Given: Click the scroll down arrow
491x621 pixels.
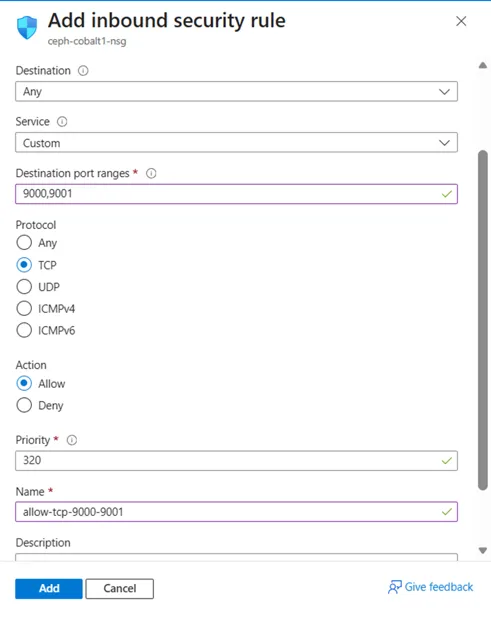Looking at the screenshot, I should coord(483,551).
